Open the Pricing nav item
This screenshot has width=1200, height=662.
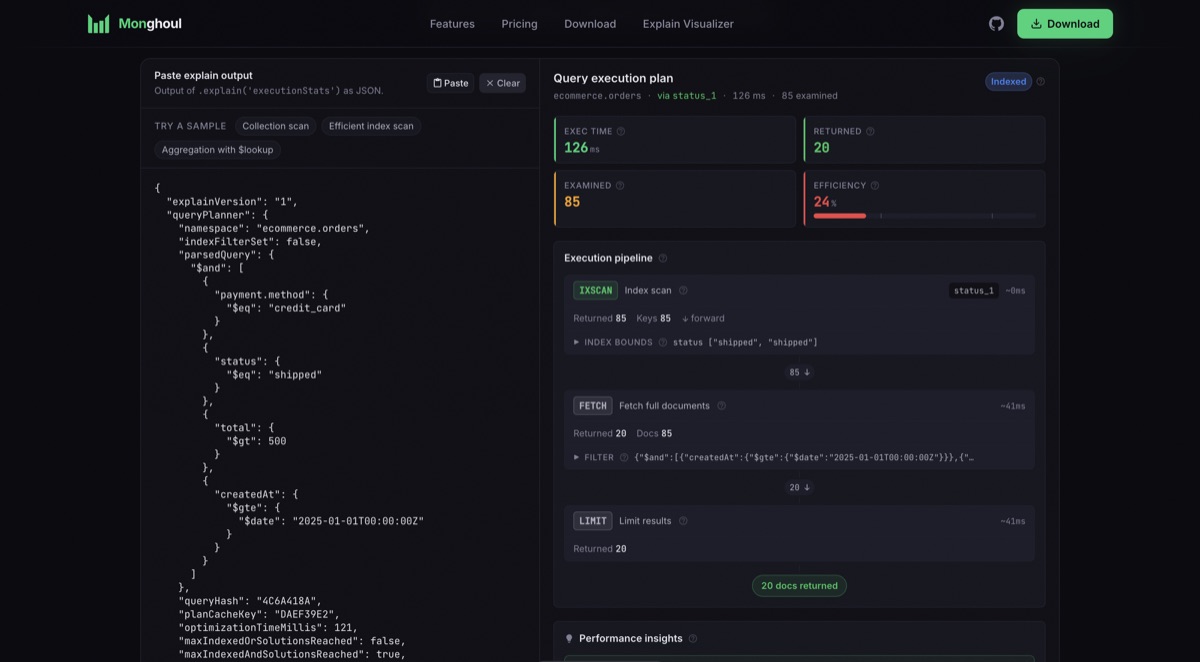(519, 24)
